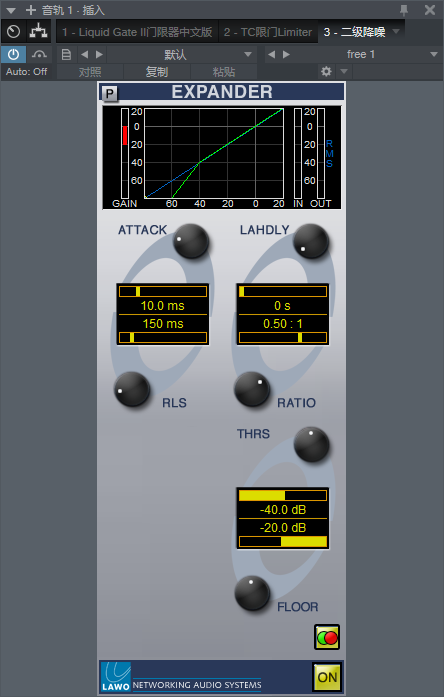Click the threshold slider showing -40.0 dB
444x697 pixels.
point(283,495)
